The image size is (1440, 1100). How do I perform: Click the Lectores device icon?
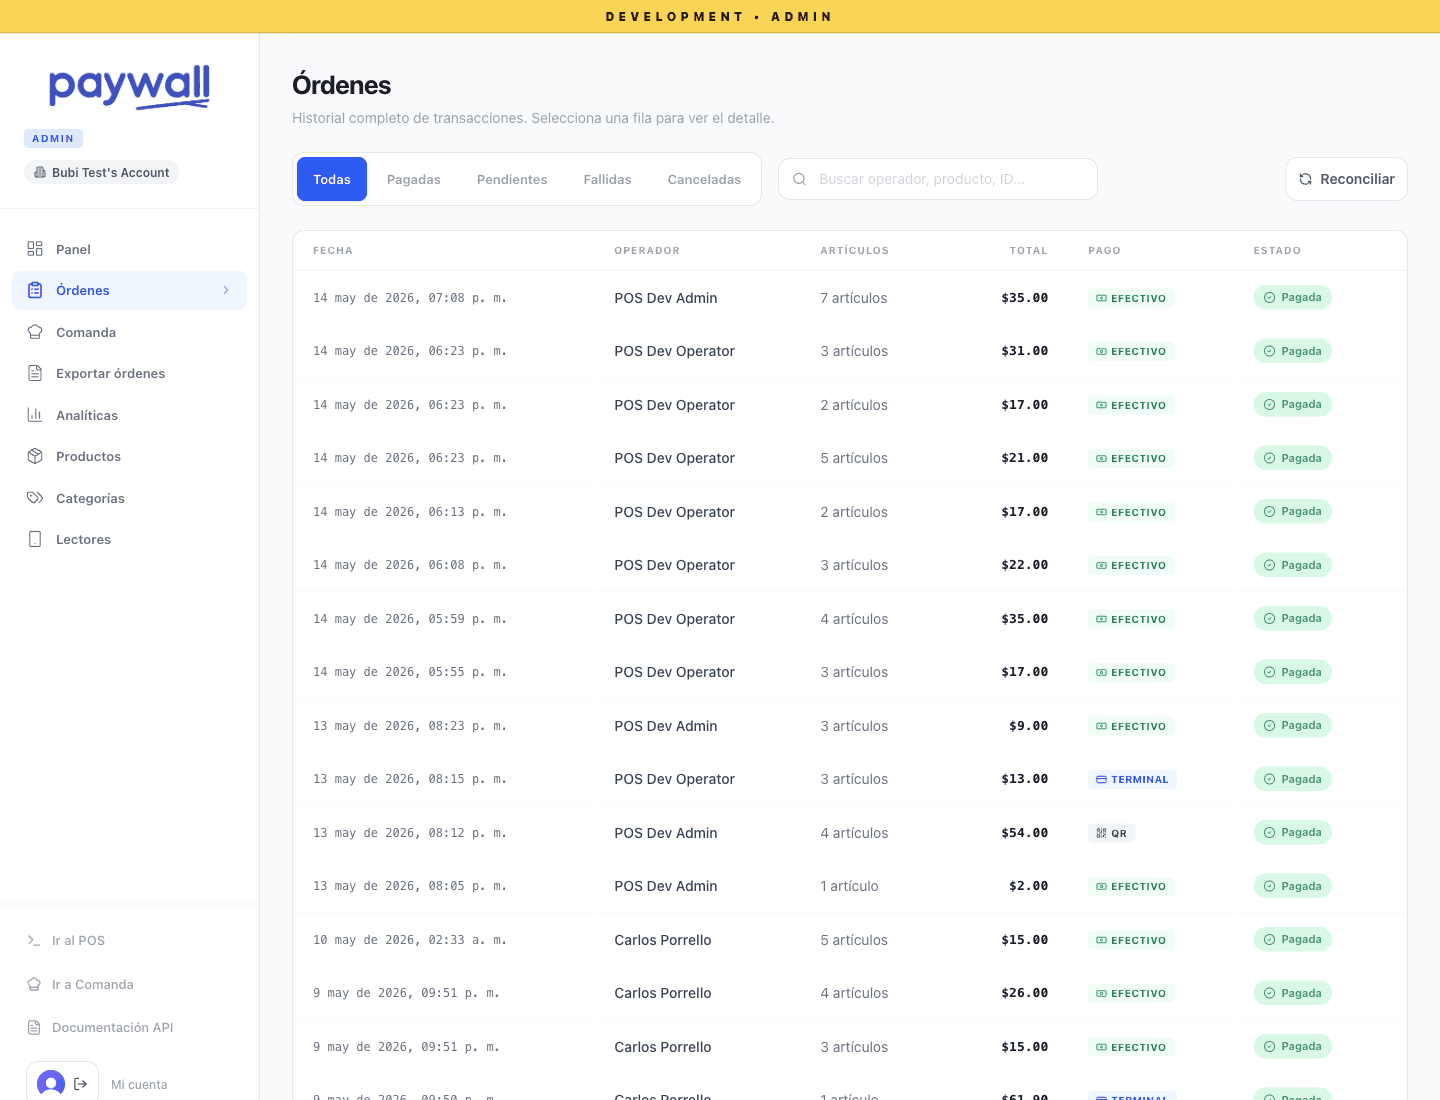coord(35,539)
